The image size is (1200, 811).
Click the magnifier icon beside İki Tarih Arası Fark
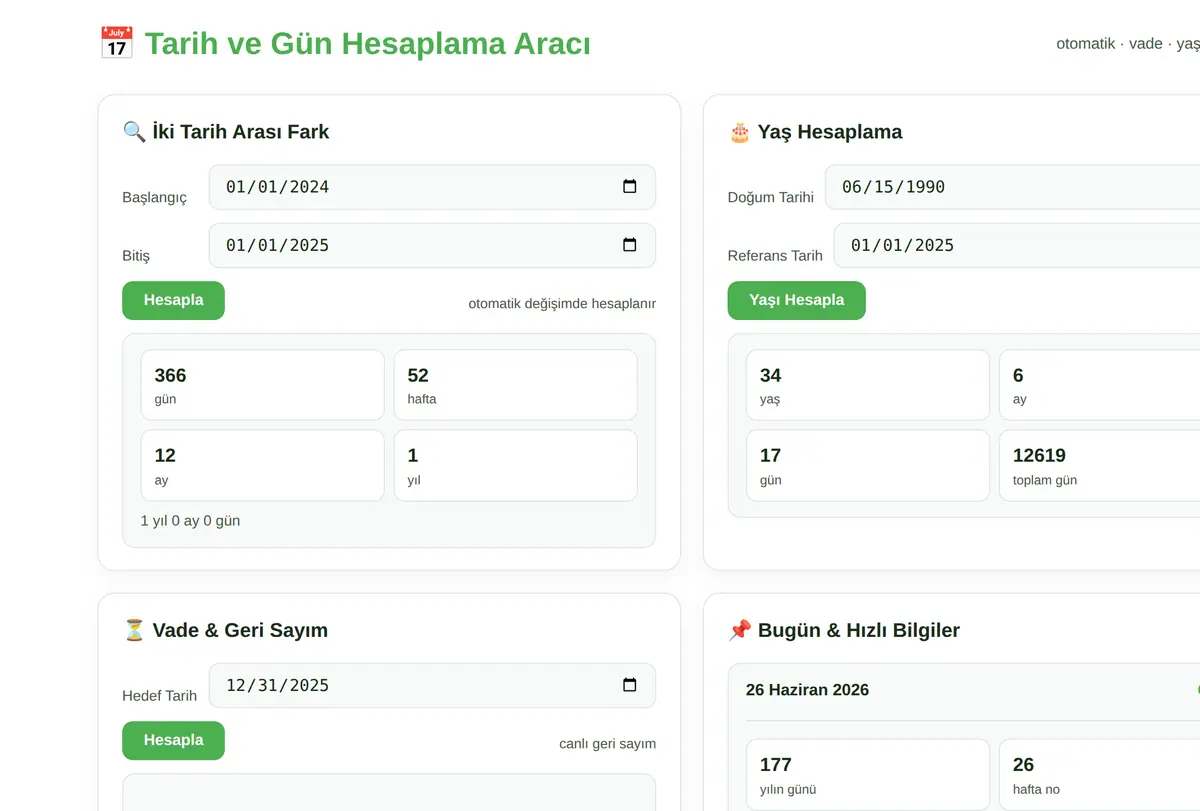[134, 131]
